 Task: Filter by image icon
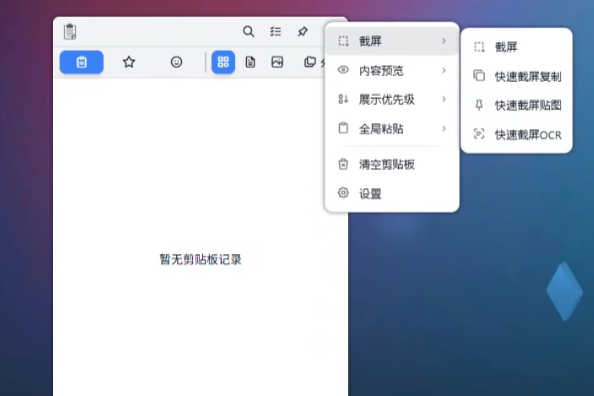click(x=277, y=62)
